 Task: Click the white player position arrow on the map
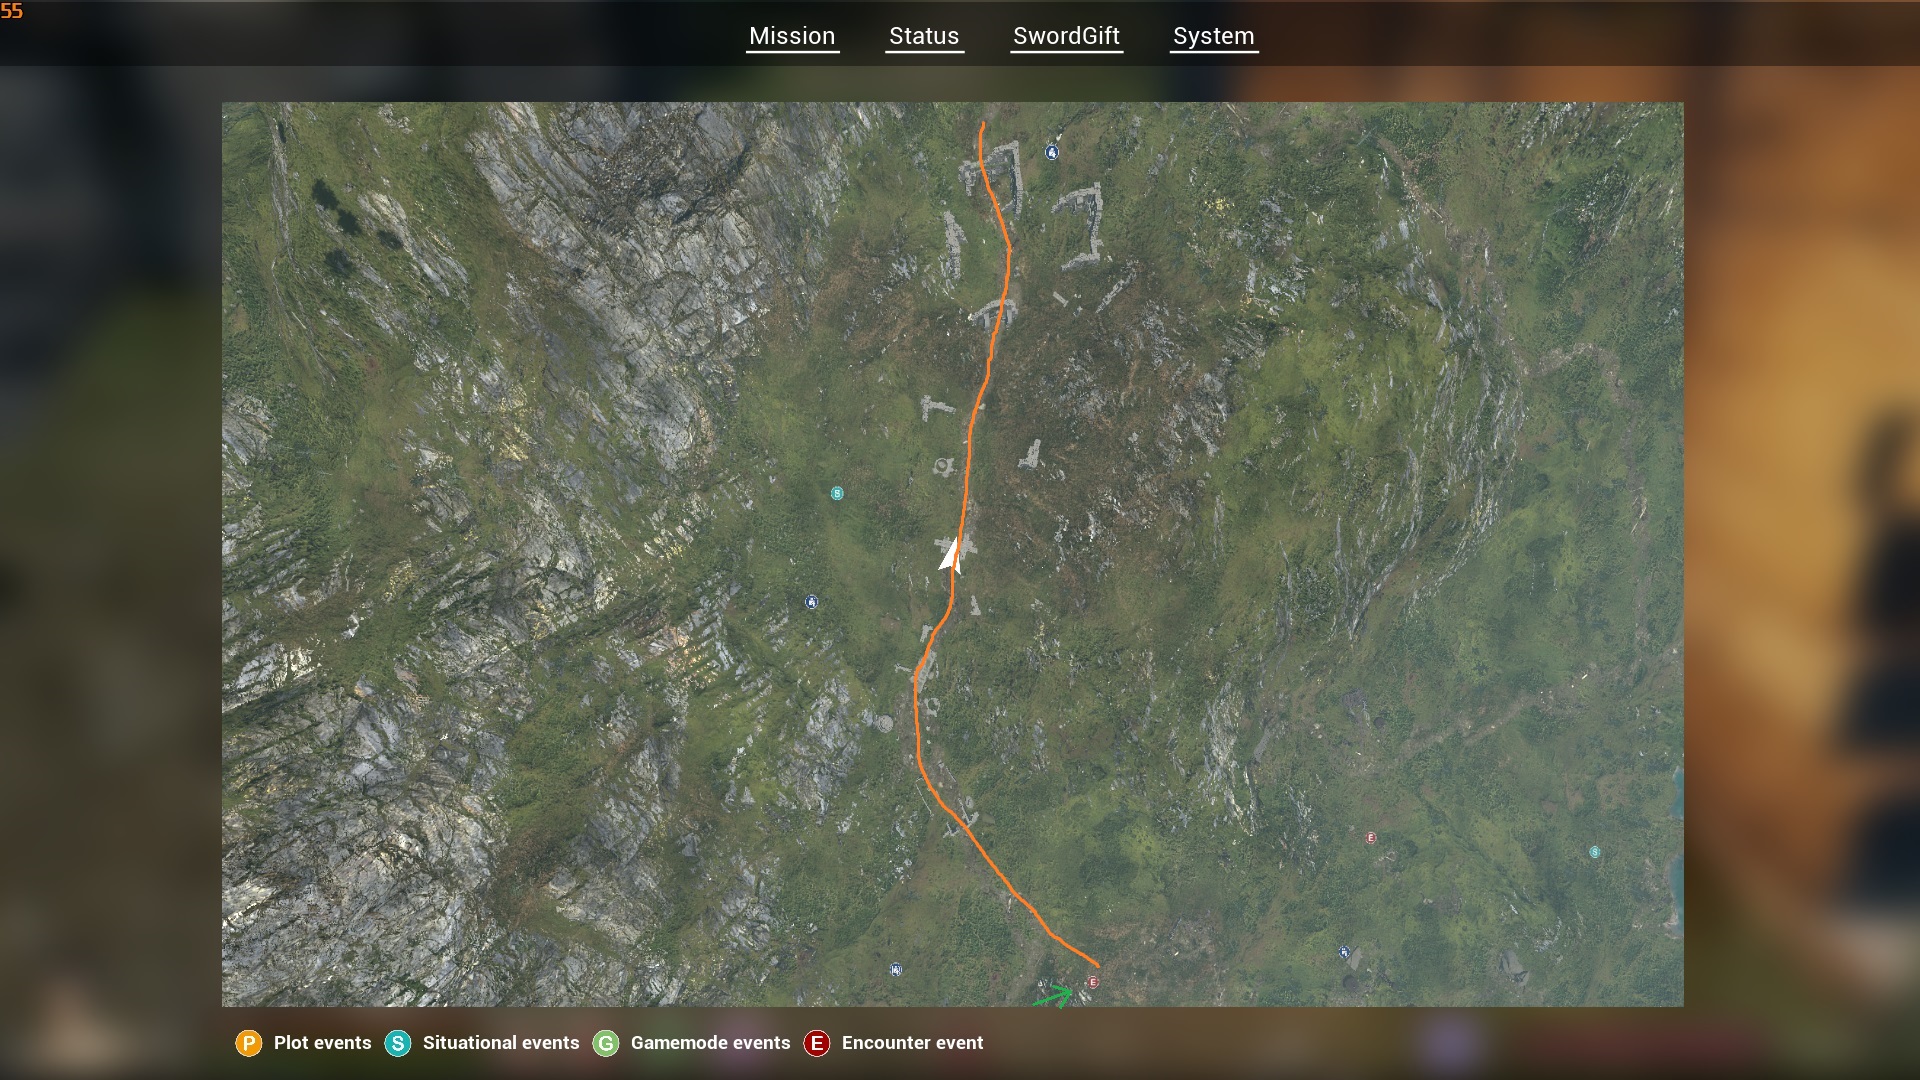(950, 555)
